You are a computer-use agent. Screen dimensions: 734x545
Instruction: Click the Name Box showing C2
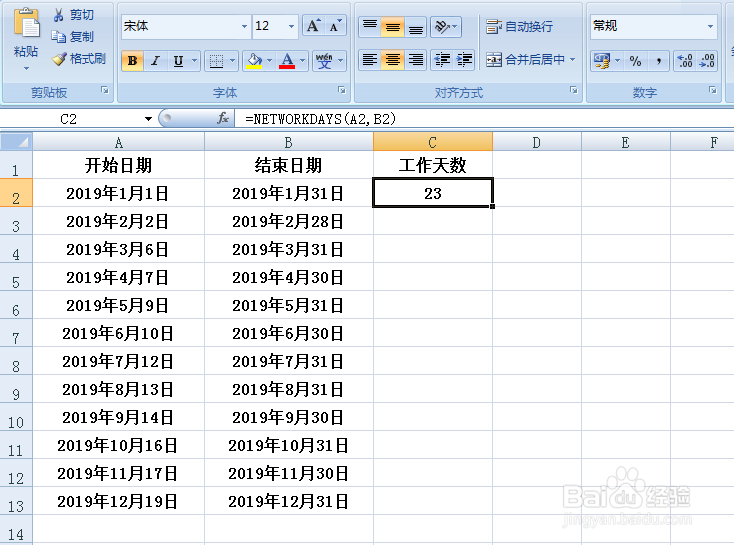(70, 119)
